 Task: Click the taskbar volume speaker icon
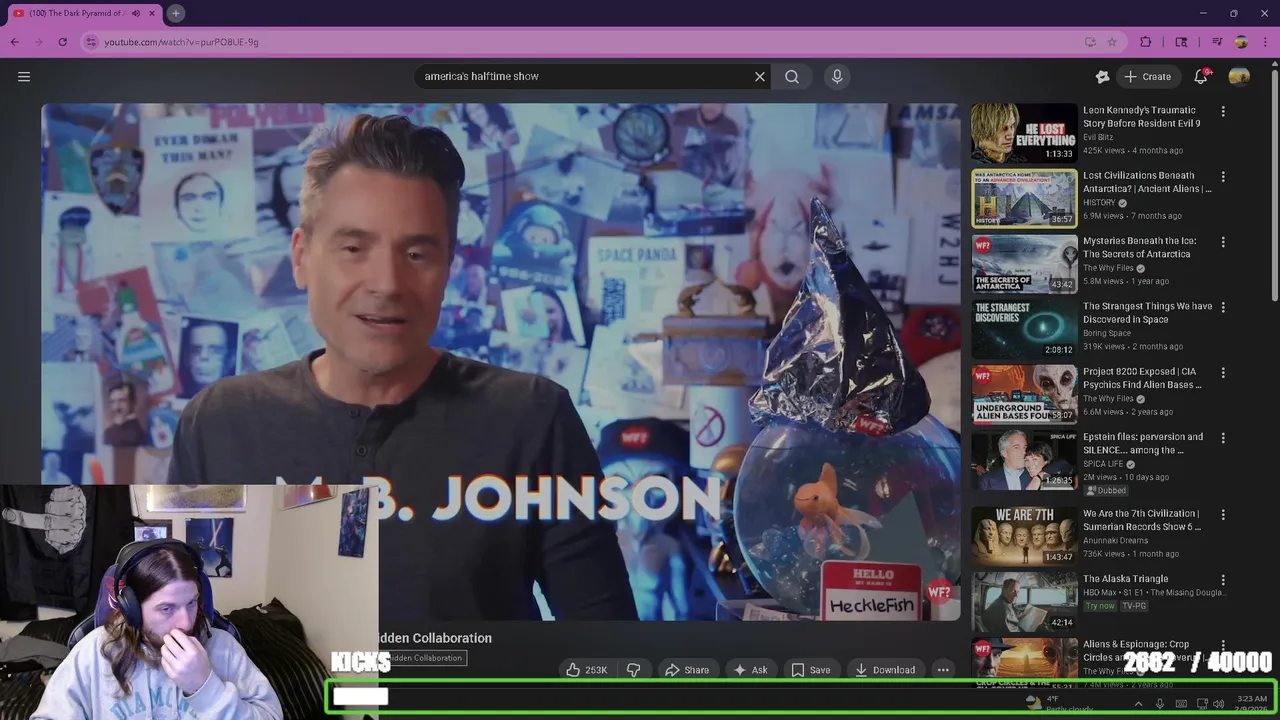tap(1218, 704)
